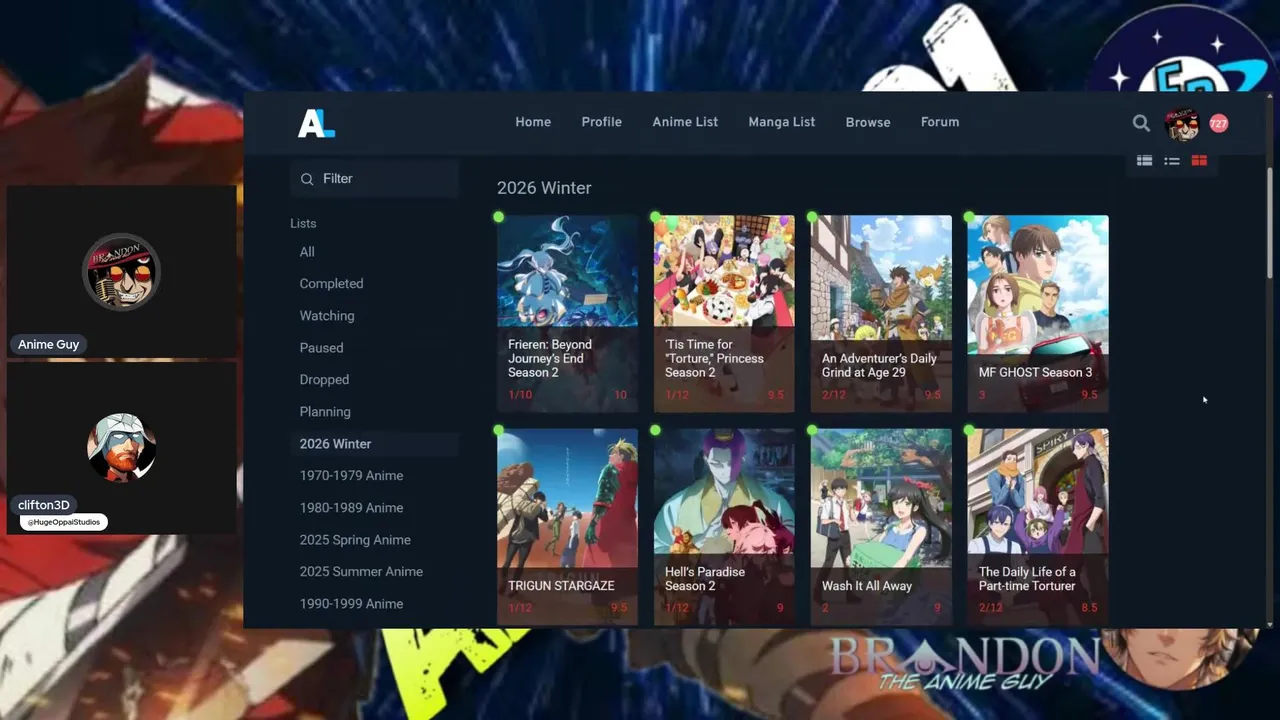
Task: Select the Planning list
Action: (x=325, y=412)
